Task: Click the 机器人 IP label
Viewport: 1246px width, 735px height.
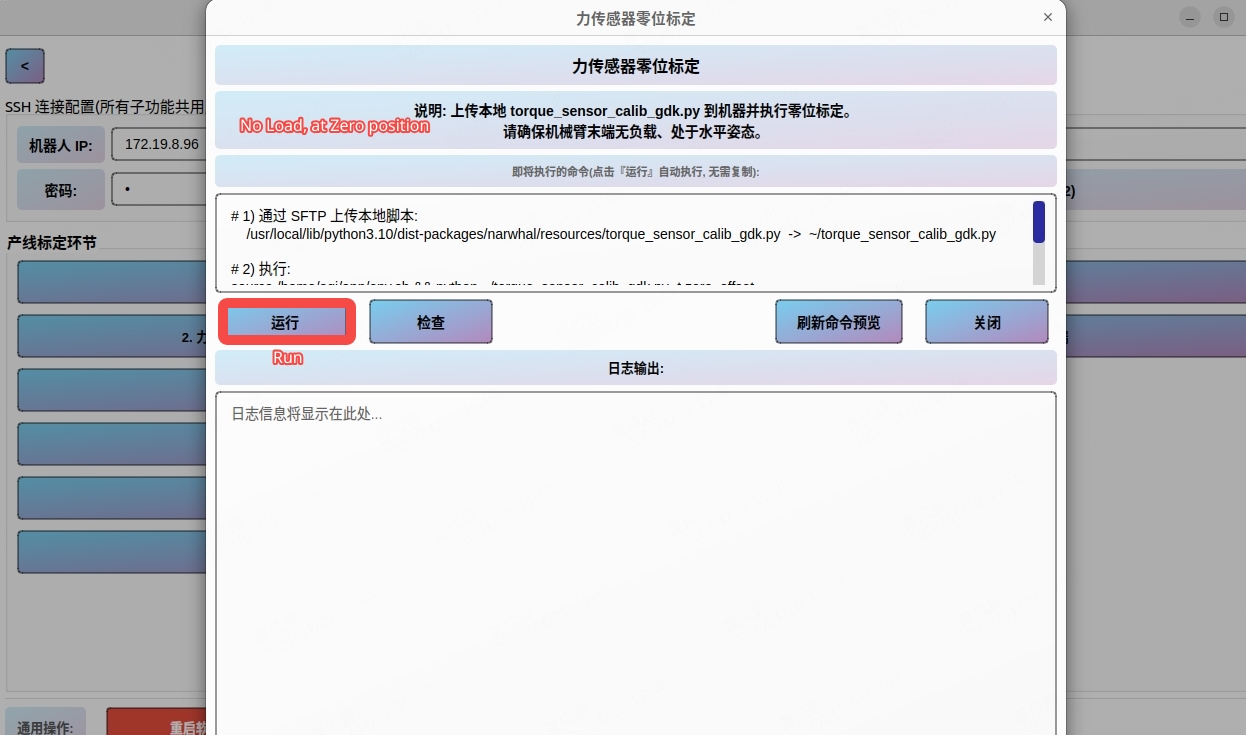Action: pyautogui.click(x=60, y=145)
